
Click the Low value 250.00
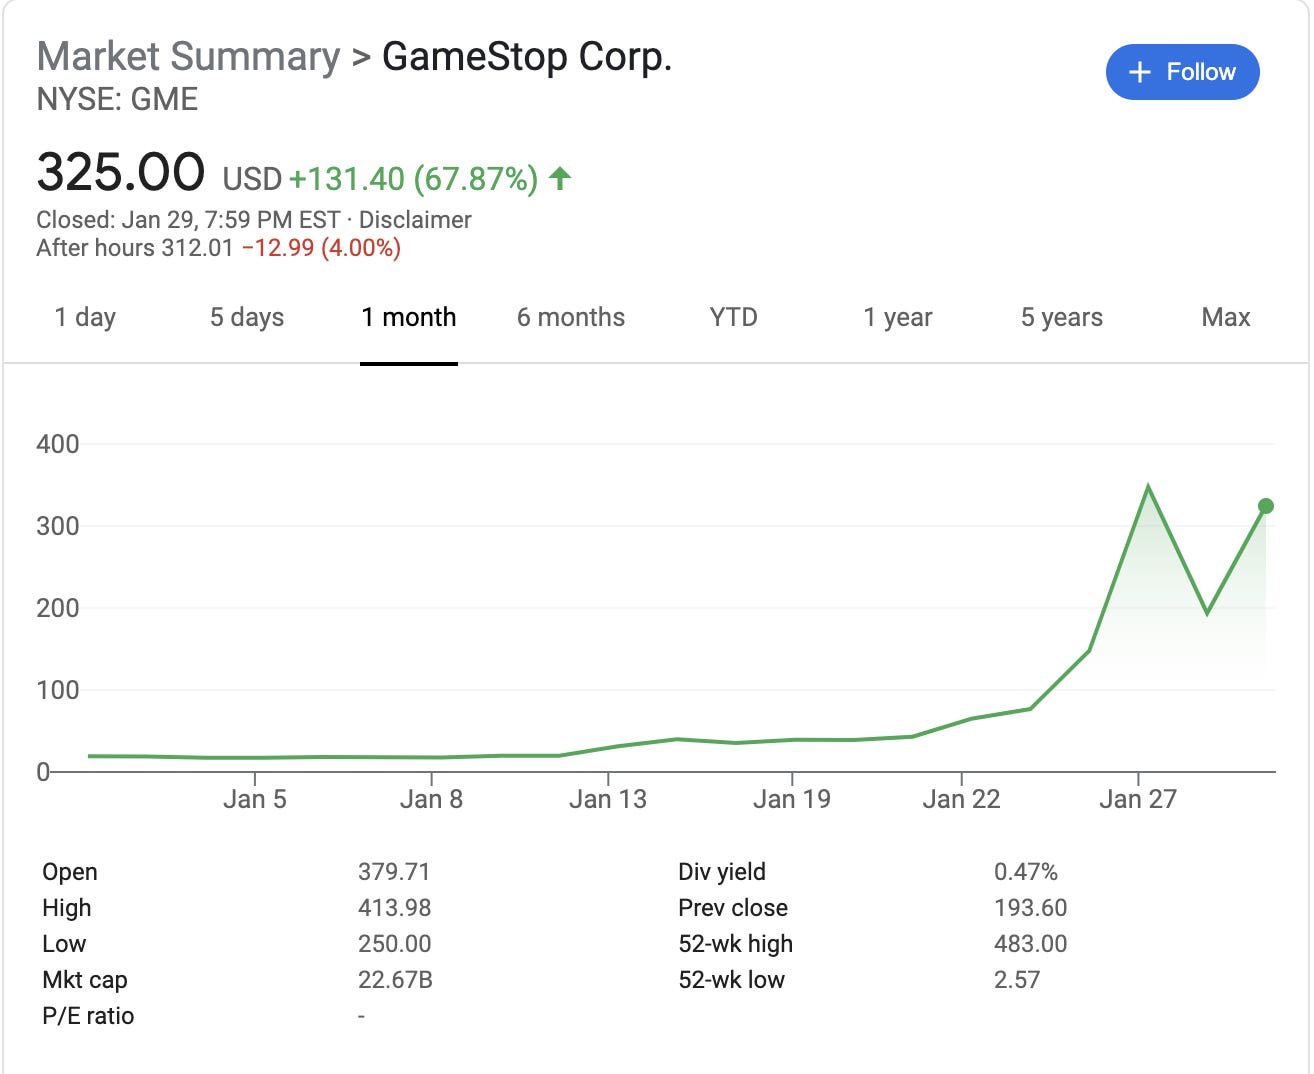pyautogui.click(x=395, y=944)
